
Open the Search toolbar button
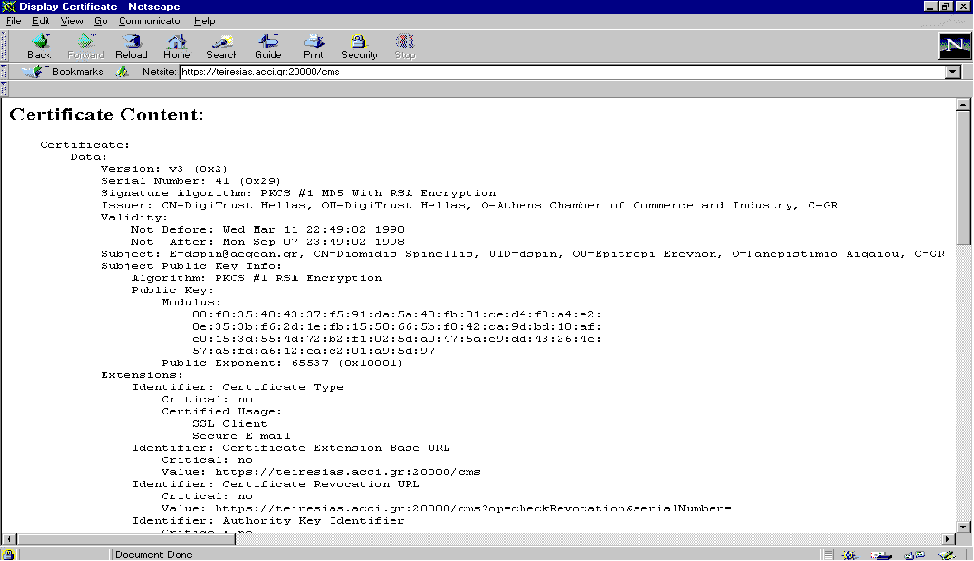point(222,47)
